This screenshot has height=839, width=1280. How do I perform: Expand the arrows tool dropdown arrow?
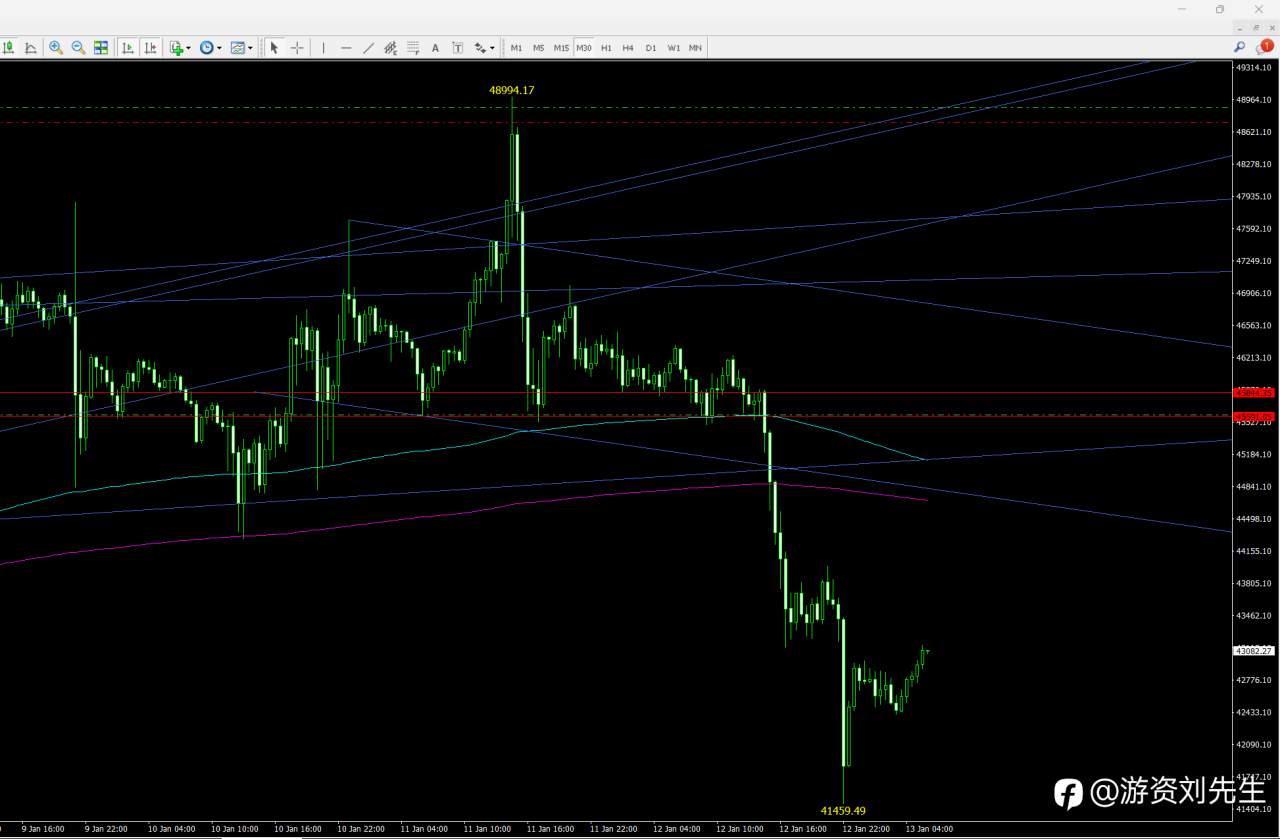[x=492, y=47]
